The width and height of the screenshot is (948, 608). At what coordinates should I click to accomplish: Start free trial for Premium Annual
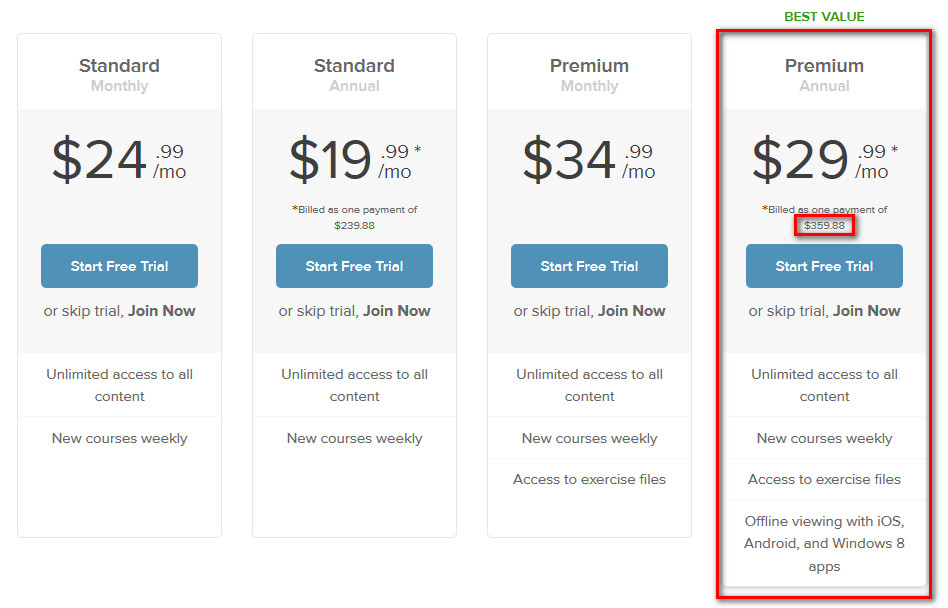click(x=824, y=266)
